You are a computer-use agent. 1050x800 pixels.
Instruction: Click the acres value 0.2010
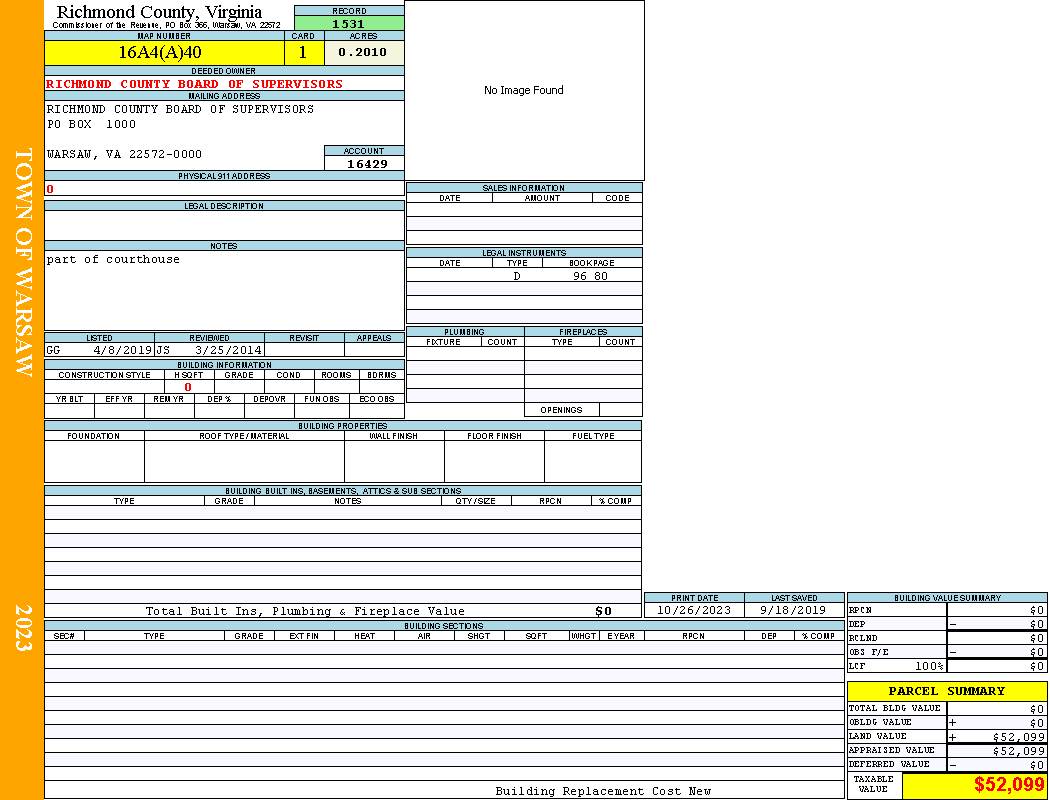pyautogui.click(x=362, y=52)
